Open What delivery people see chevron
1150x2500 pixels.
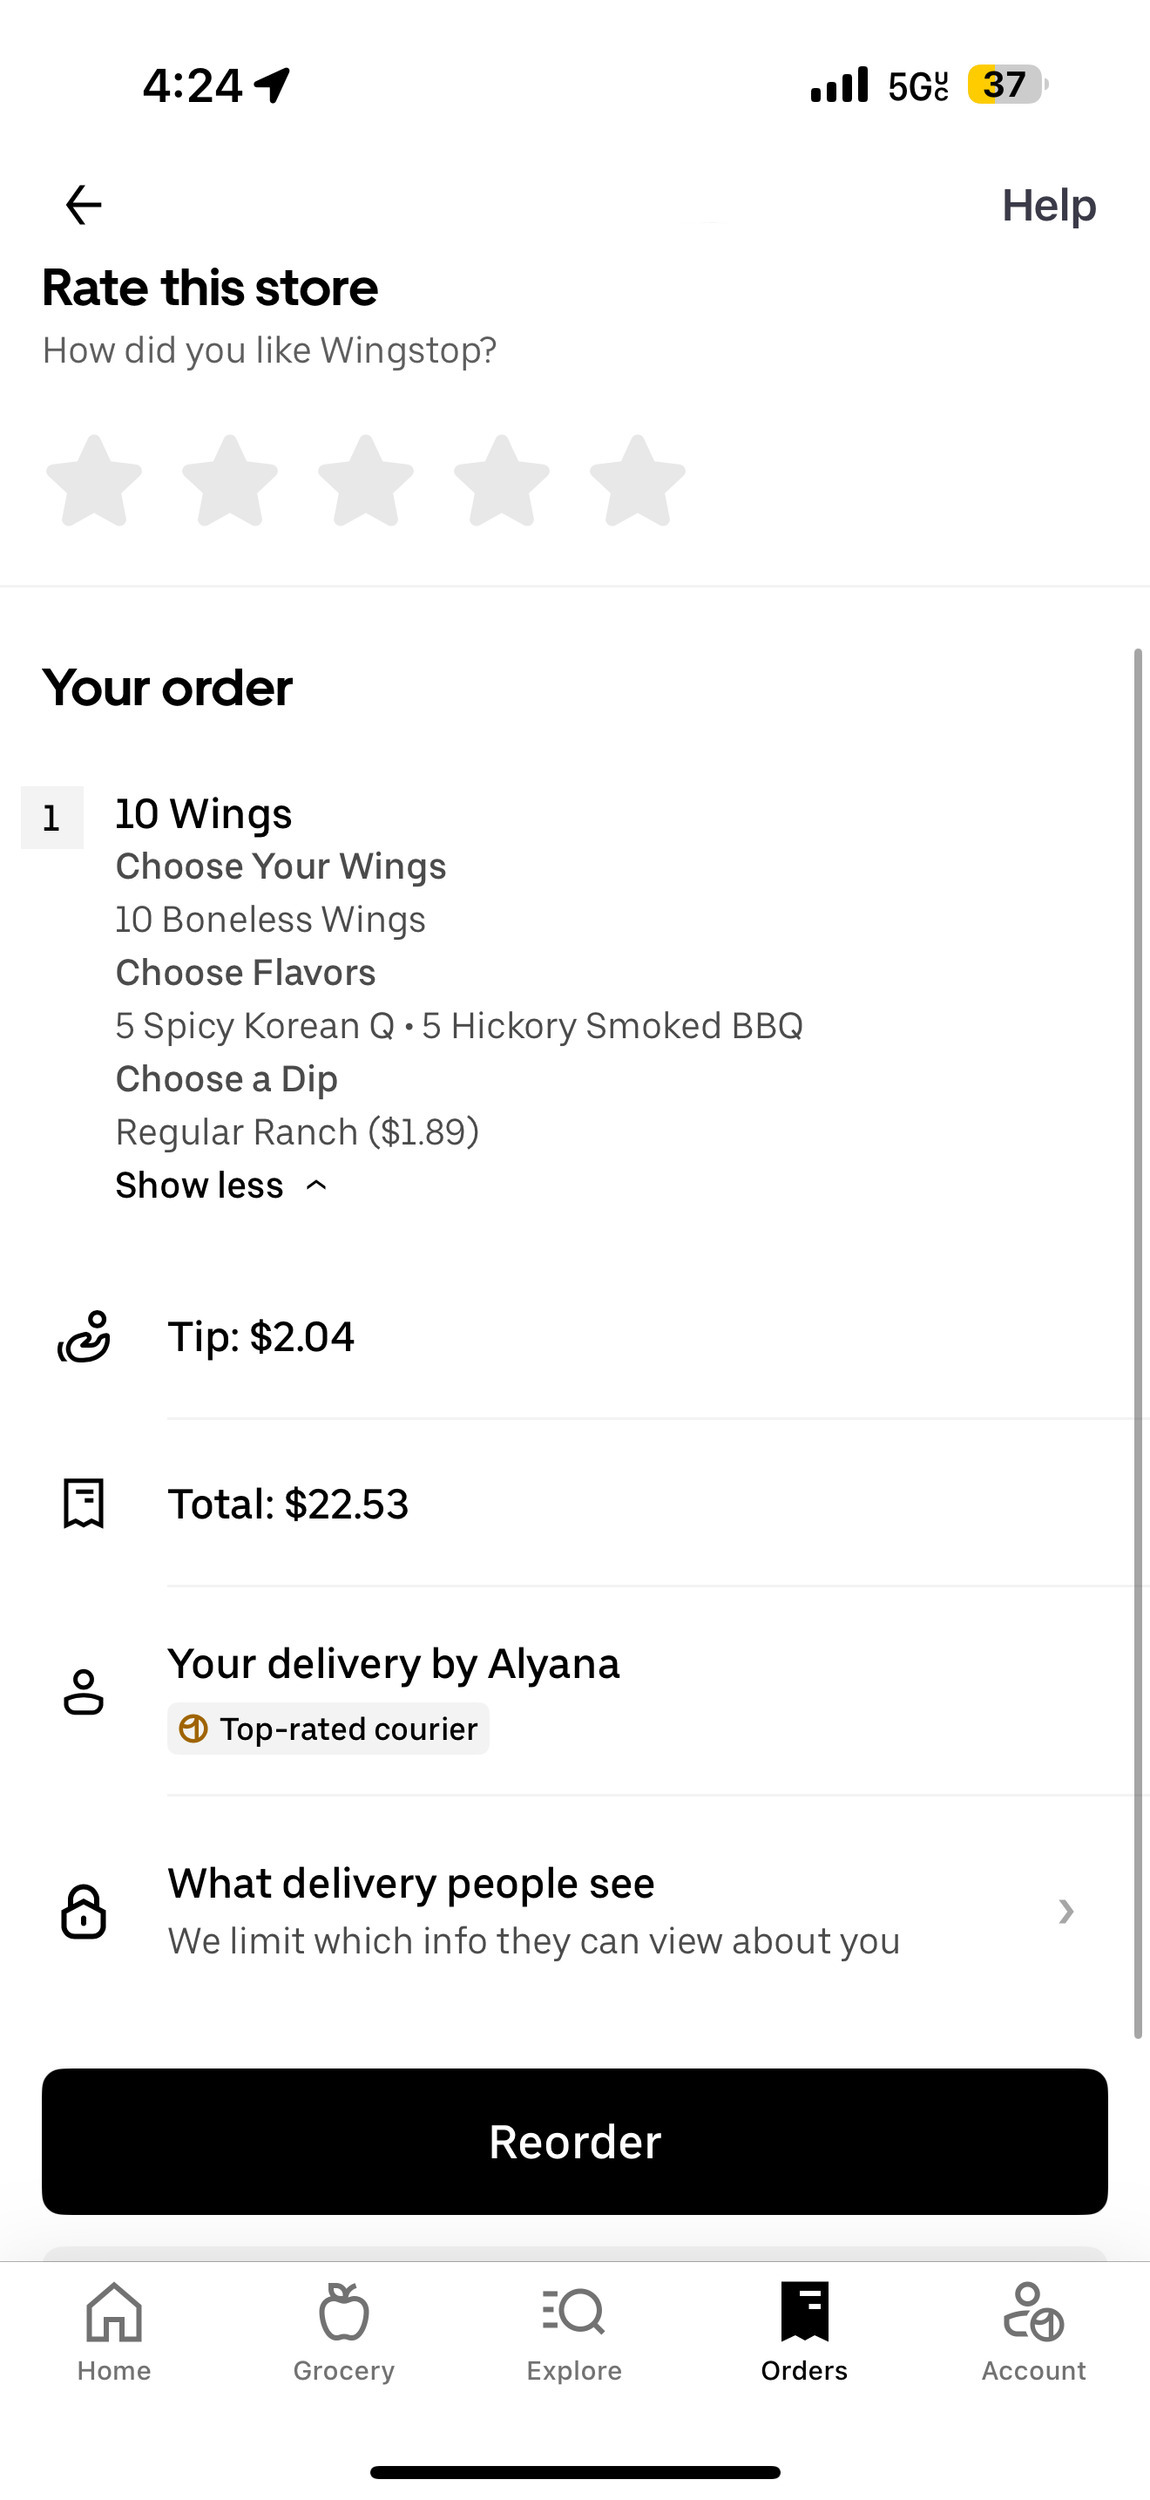[x=1066, y=1911]
